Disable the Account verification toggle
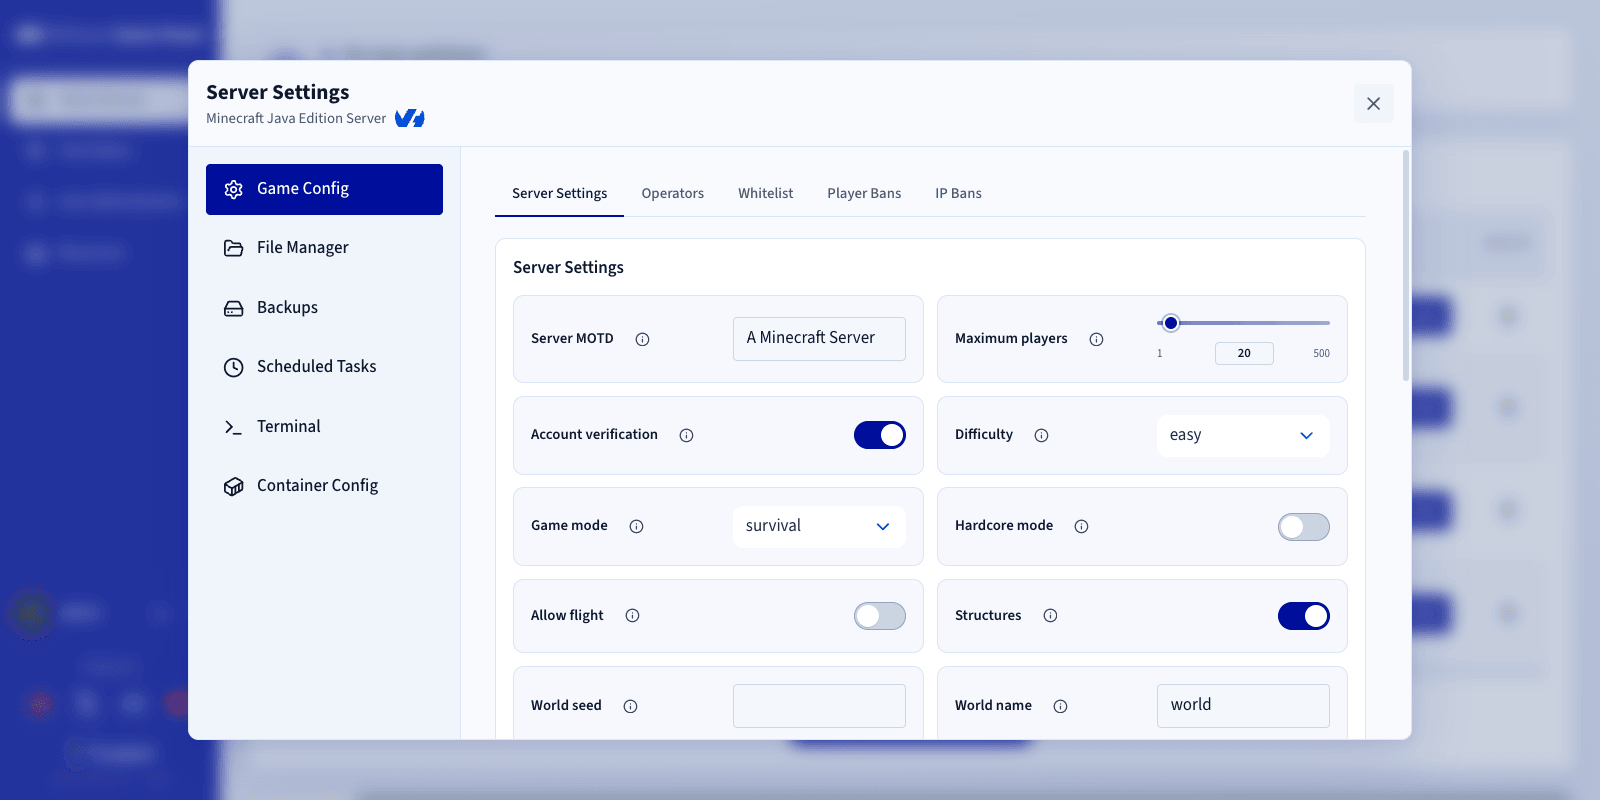The height and width of the screenshot is (800, 1600). [x=880, y=435]
